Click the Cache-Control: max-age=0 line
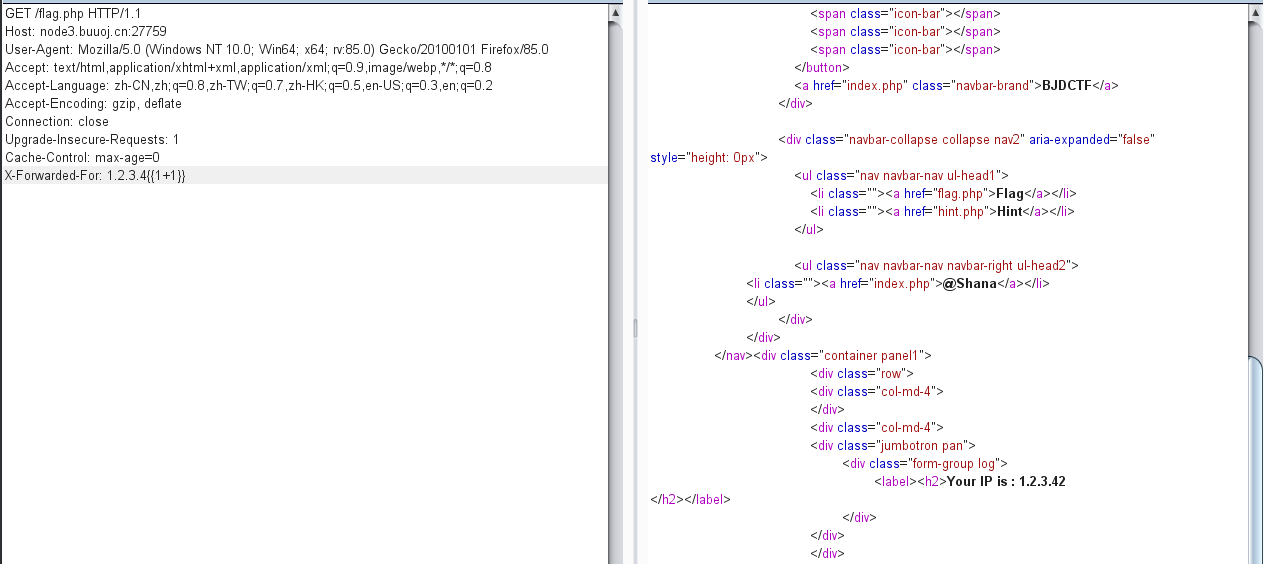The width and height of the screenshot is (1264, 564). pos(82,157)
